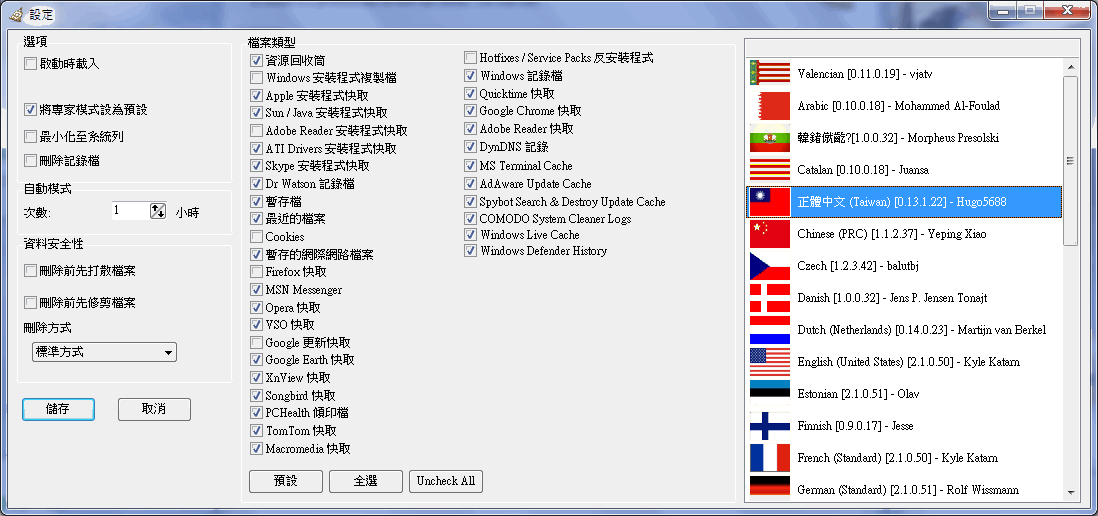This screenshot has height=516, width=1098.
Task: Click the Finnish flag icon
Action: pyautogui.click(x=770, y=426)
